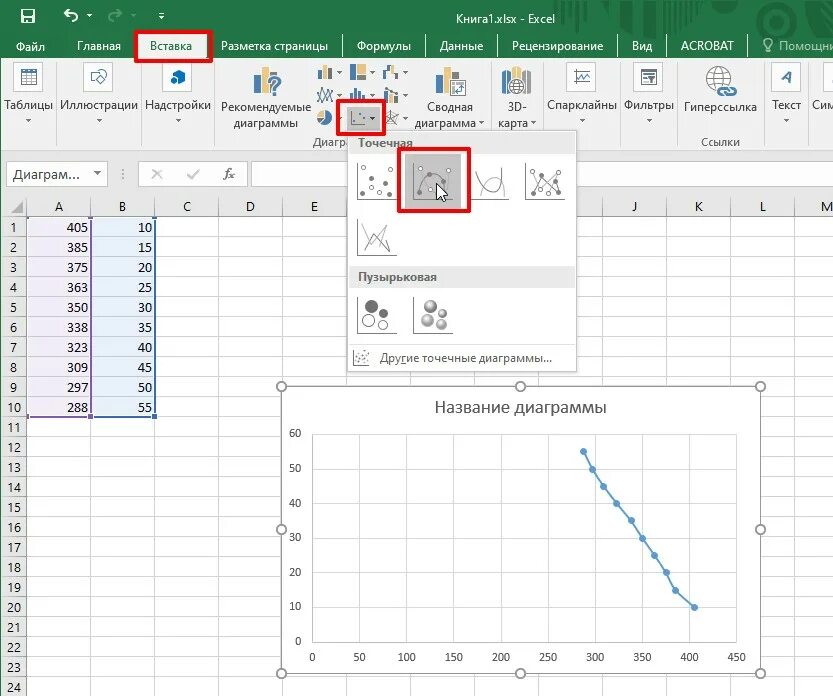The height and width of the screenshot is (696, 833).
Task: Click cell B8 with value 45
Action: click(123, 367)
